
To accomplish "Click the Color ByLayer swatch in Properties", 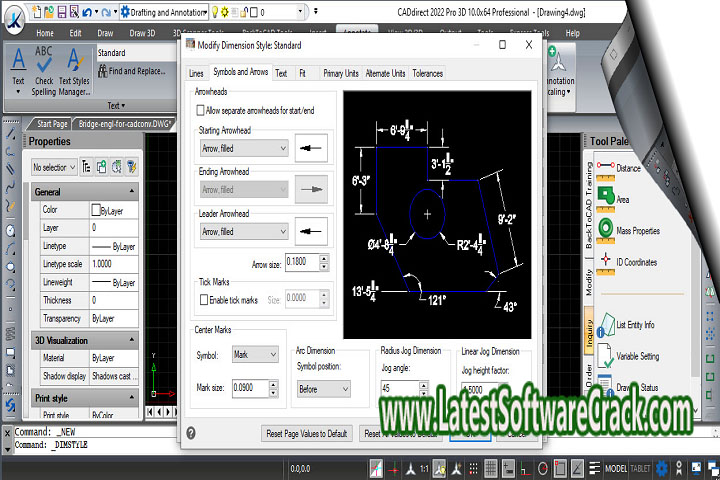I will coord(96,211).
